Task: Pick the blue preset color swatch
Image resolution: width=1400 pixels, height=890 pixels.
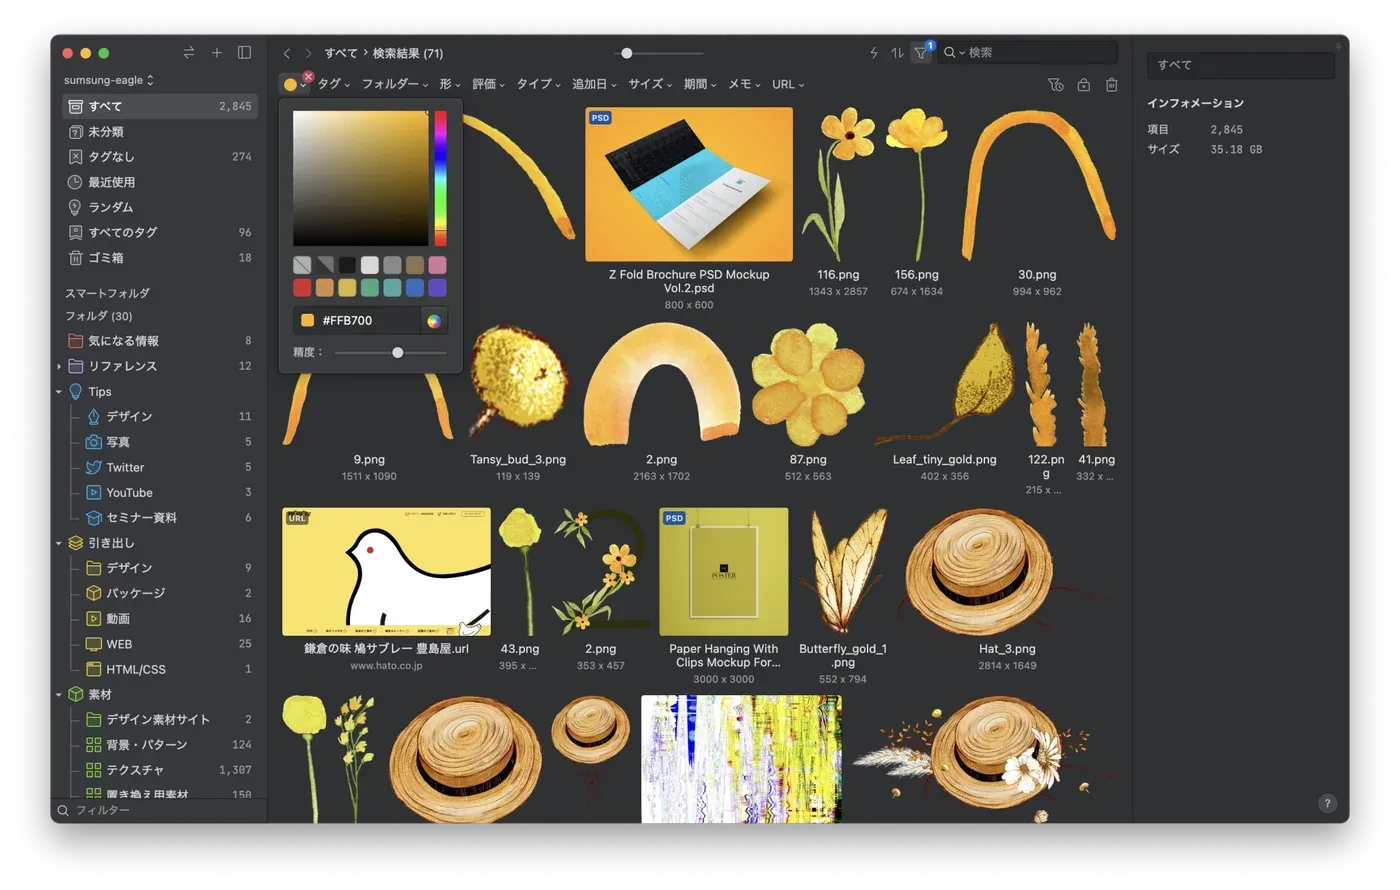Action: [x=415, y=288]
